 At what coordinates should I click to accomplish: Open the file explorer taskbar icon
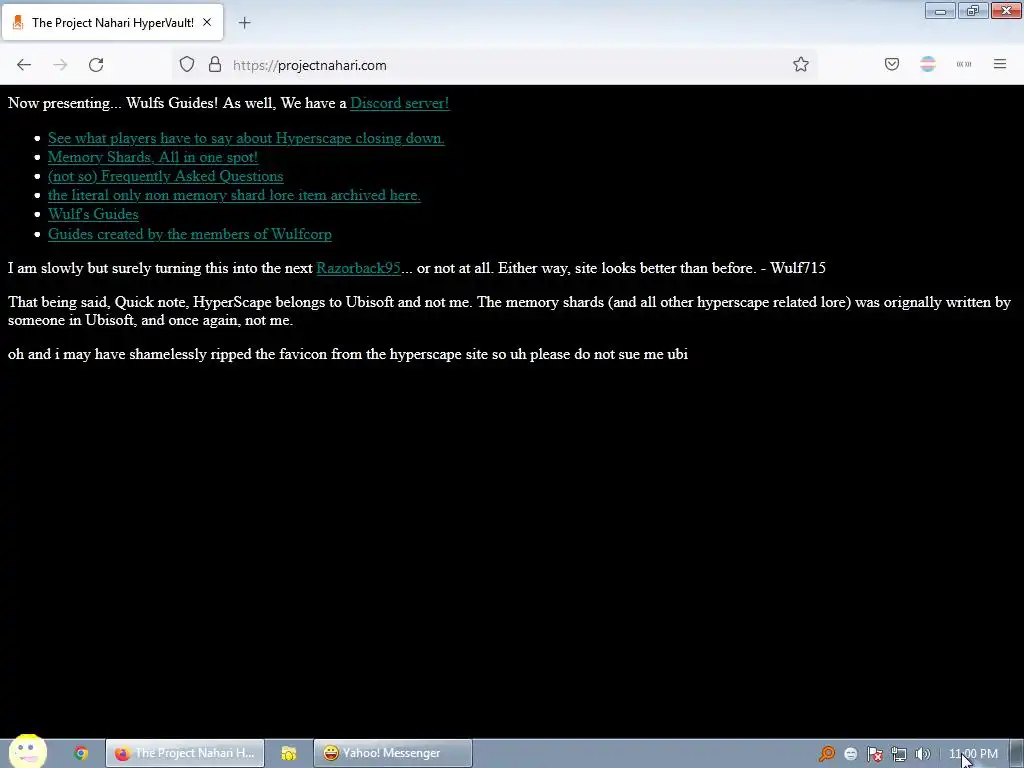[289, 753]
